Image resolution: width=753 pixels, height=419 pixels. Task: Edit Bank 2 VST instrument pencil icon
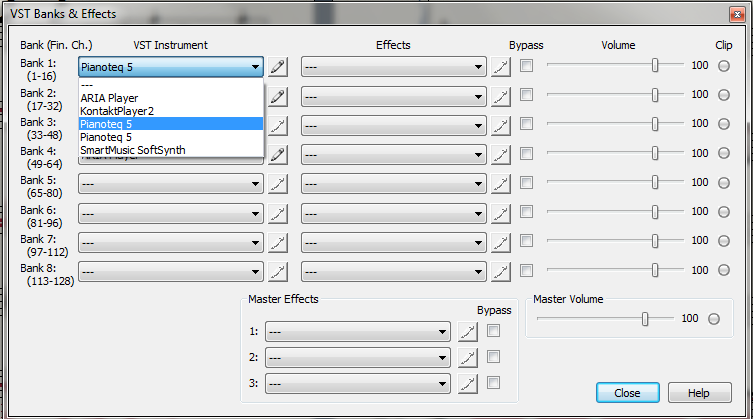coord(278,97)
